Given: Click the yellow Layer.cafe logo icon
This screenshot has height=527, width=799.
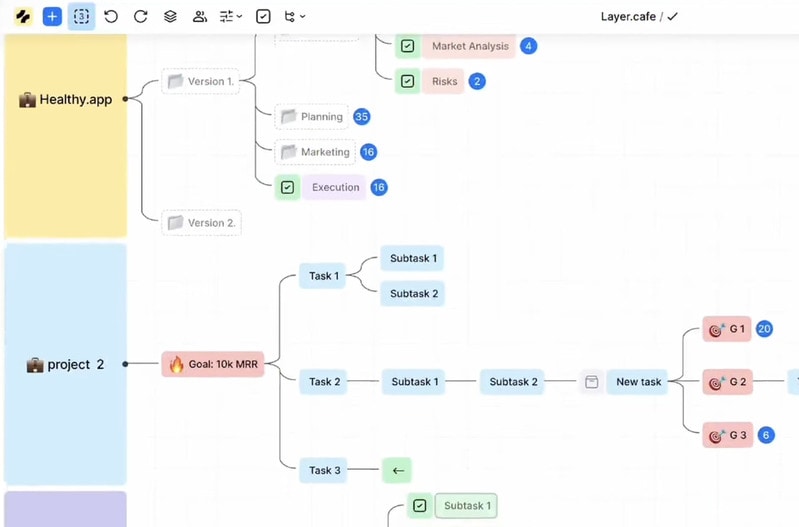Looking at the screenshot, I should (23, 16).
